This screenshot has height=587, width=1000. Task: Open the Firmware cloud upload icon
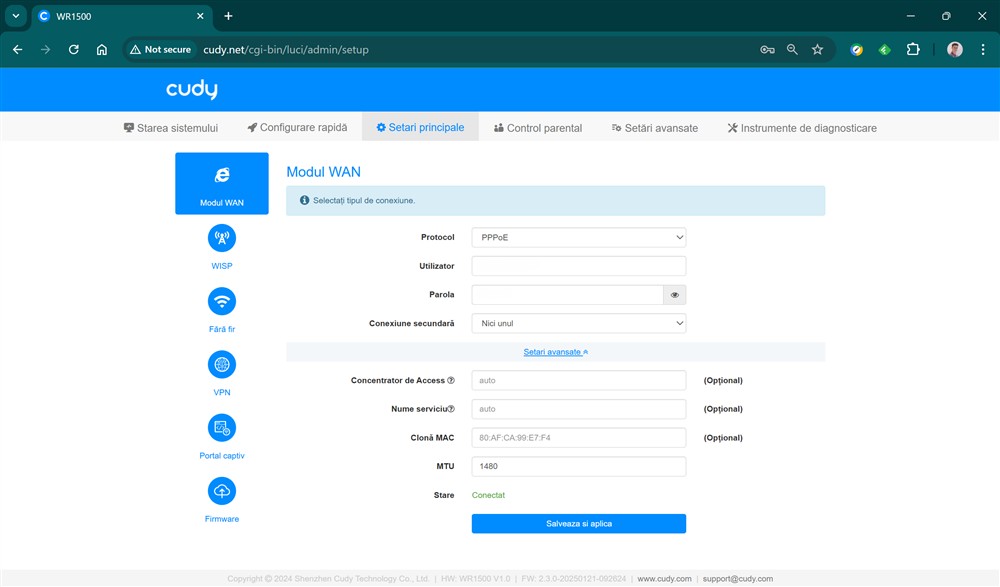click(222, 491)
